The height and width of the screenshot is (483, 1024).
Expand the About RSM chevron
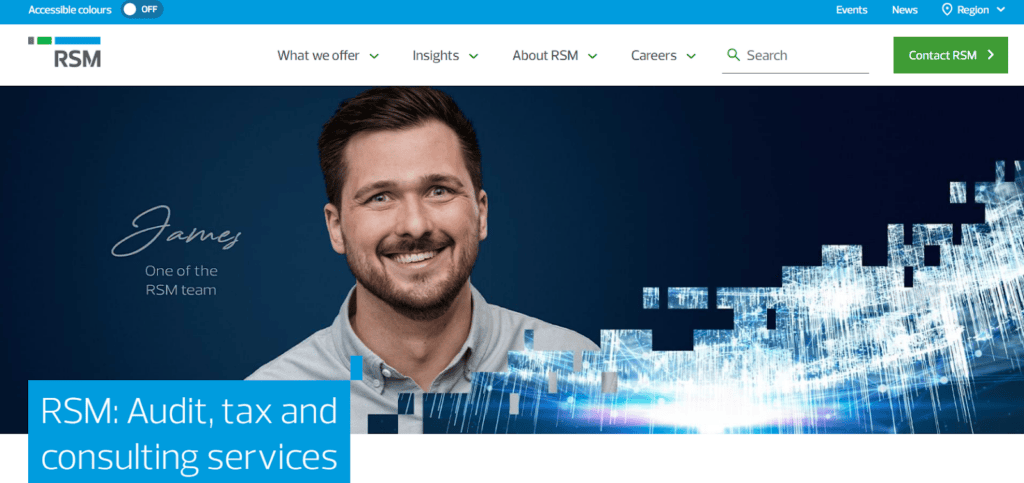click(592, 56)
